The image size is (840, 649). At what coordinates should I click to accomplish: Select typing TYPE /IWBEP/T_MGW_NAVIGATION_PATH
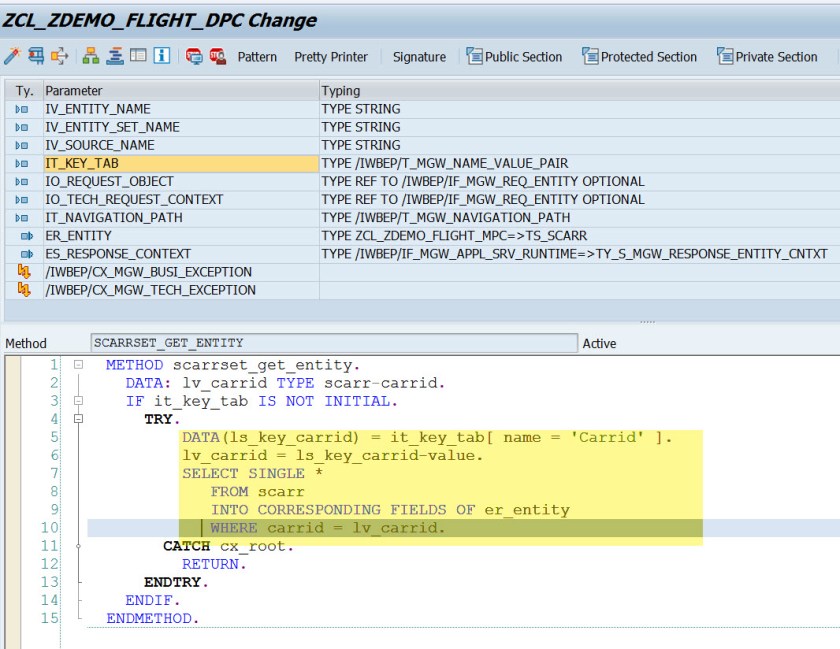click(x=446, y=218)
